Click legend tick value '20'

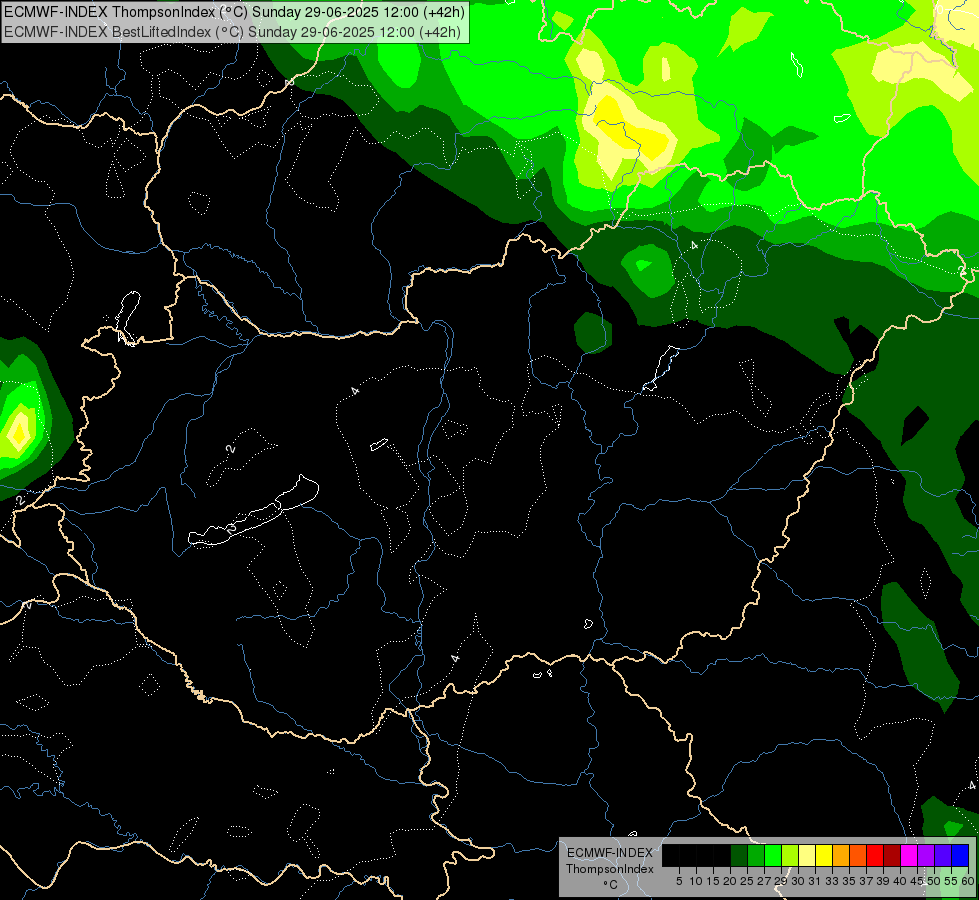click(730, 881)
